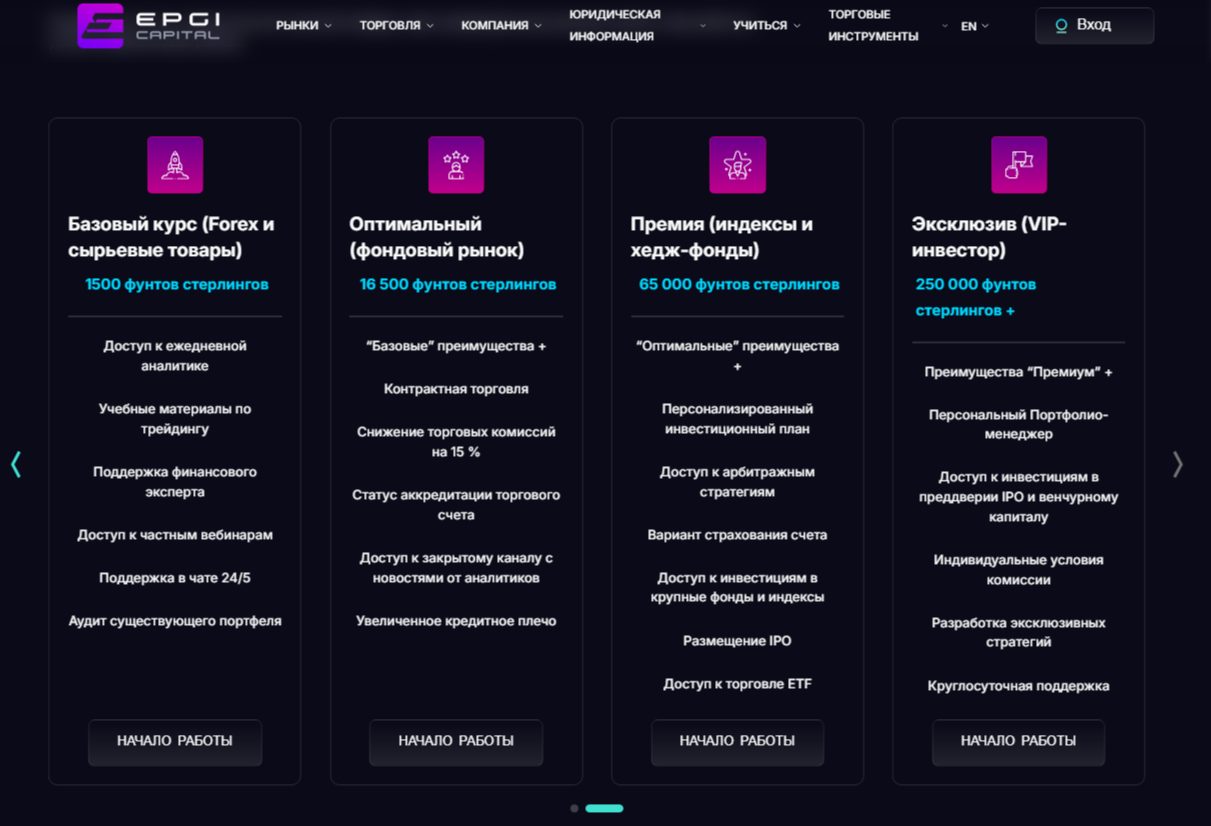Click the first carousel pagination dot
Viewport: 1211px width, 826px height.
(x=575, y=808)
